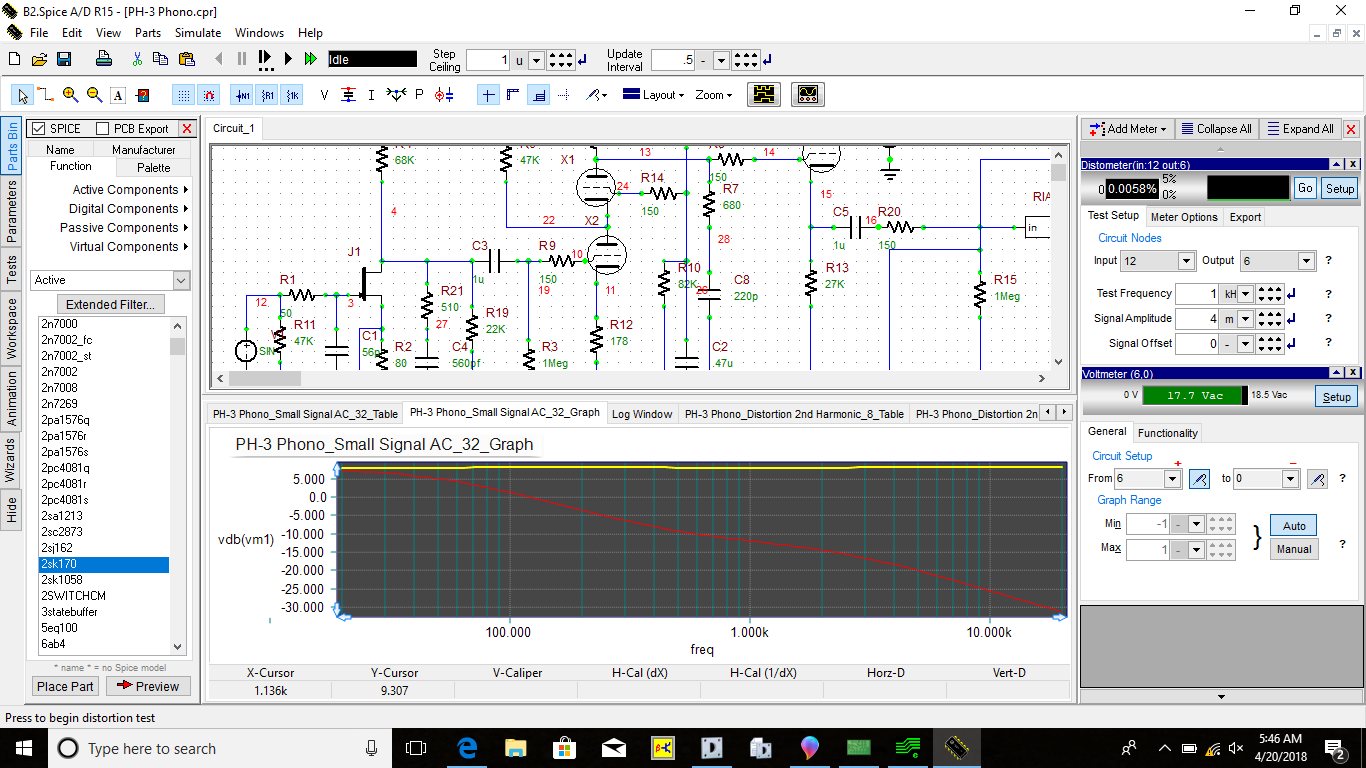Expand Virtual Components submenu
The image size is (1366, 768).
[x=128, y=247]
